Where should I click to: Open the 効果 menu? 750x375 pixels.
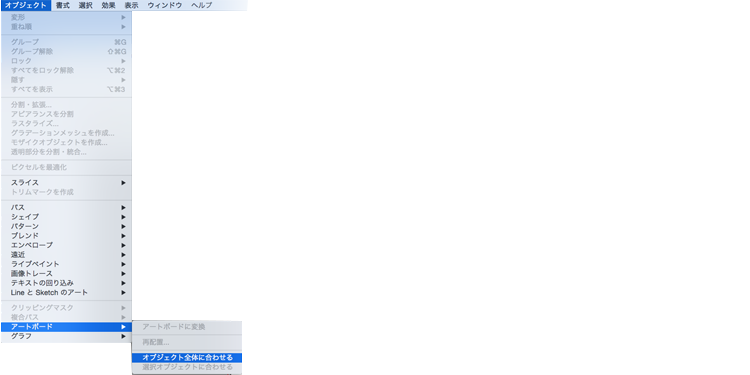(109, 5)
